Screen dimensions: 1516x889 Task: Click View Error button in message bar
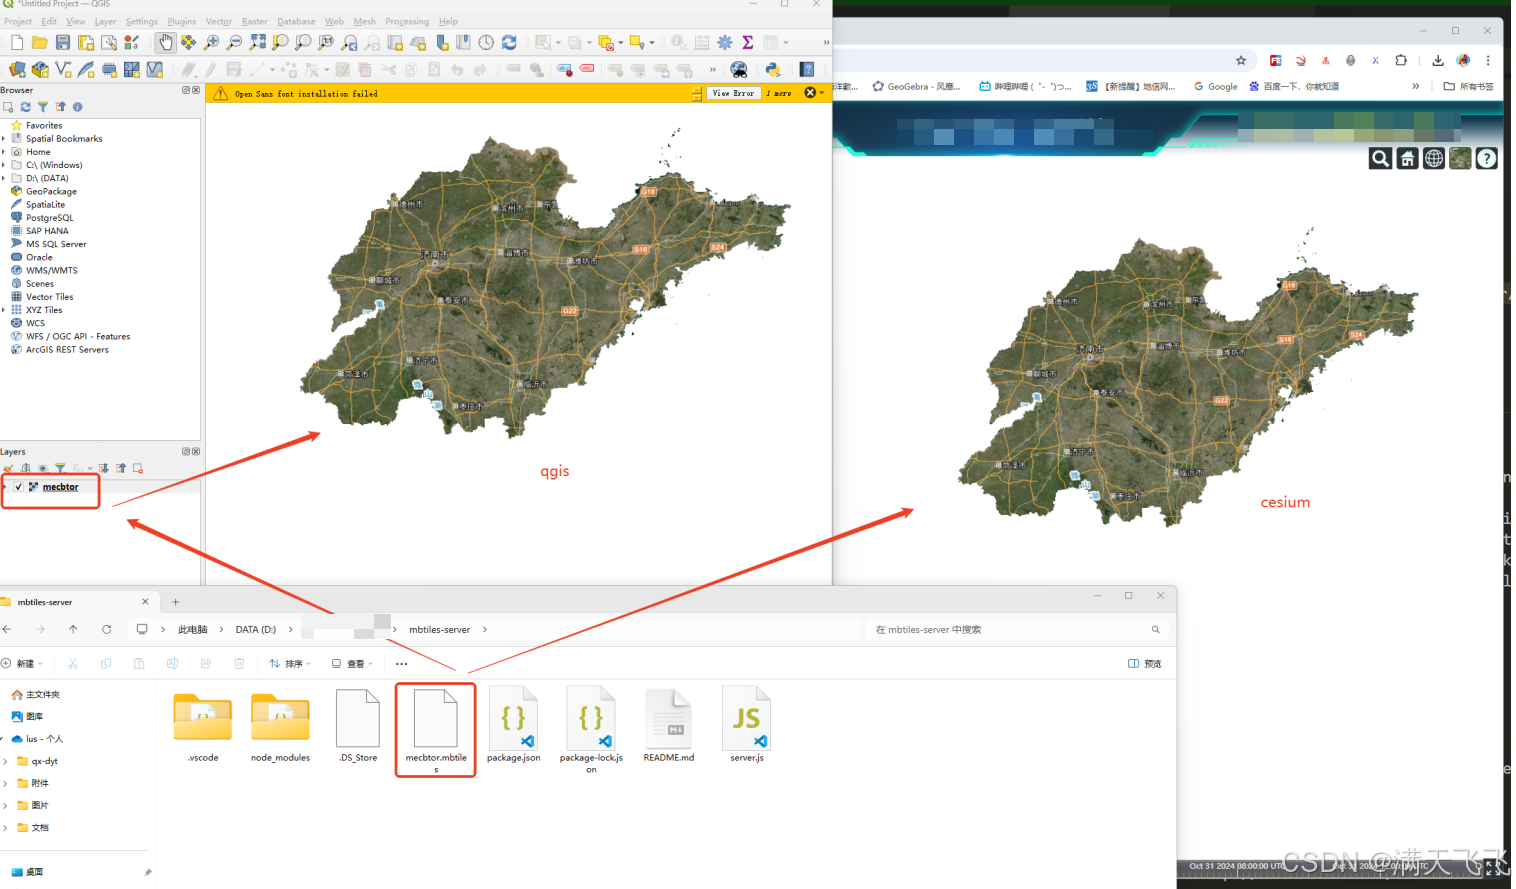pos(733,93)
